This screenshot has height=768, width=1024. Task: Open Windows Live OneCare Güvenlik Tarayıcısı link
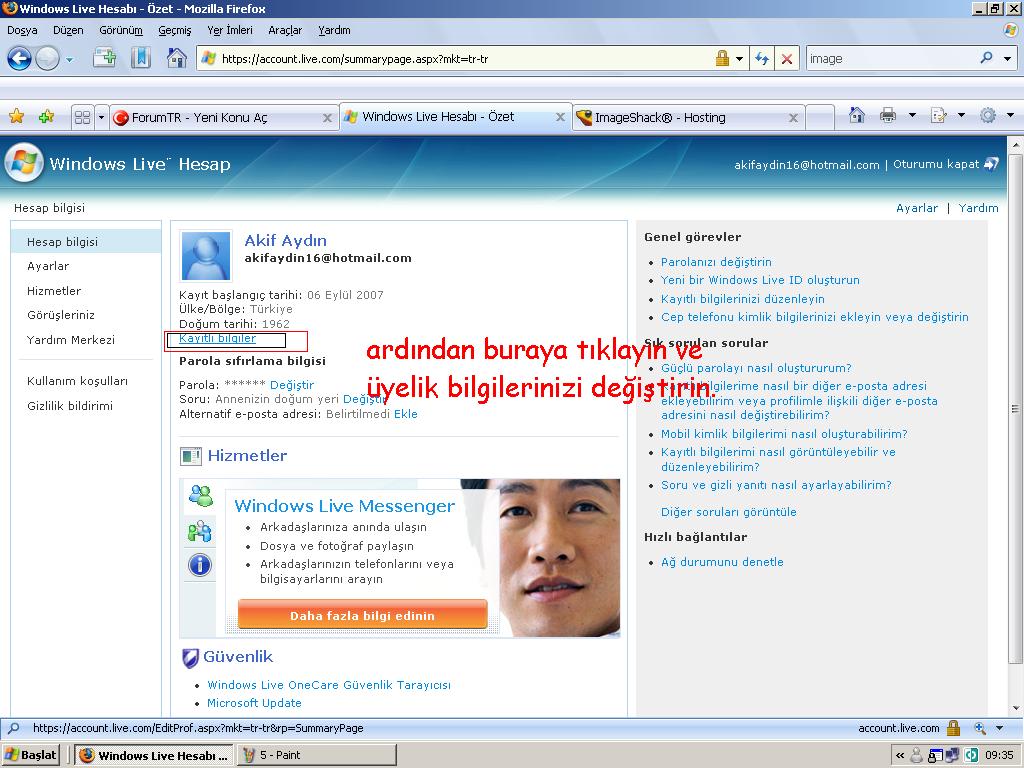329,684
